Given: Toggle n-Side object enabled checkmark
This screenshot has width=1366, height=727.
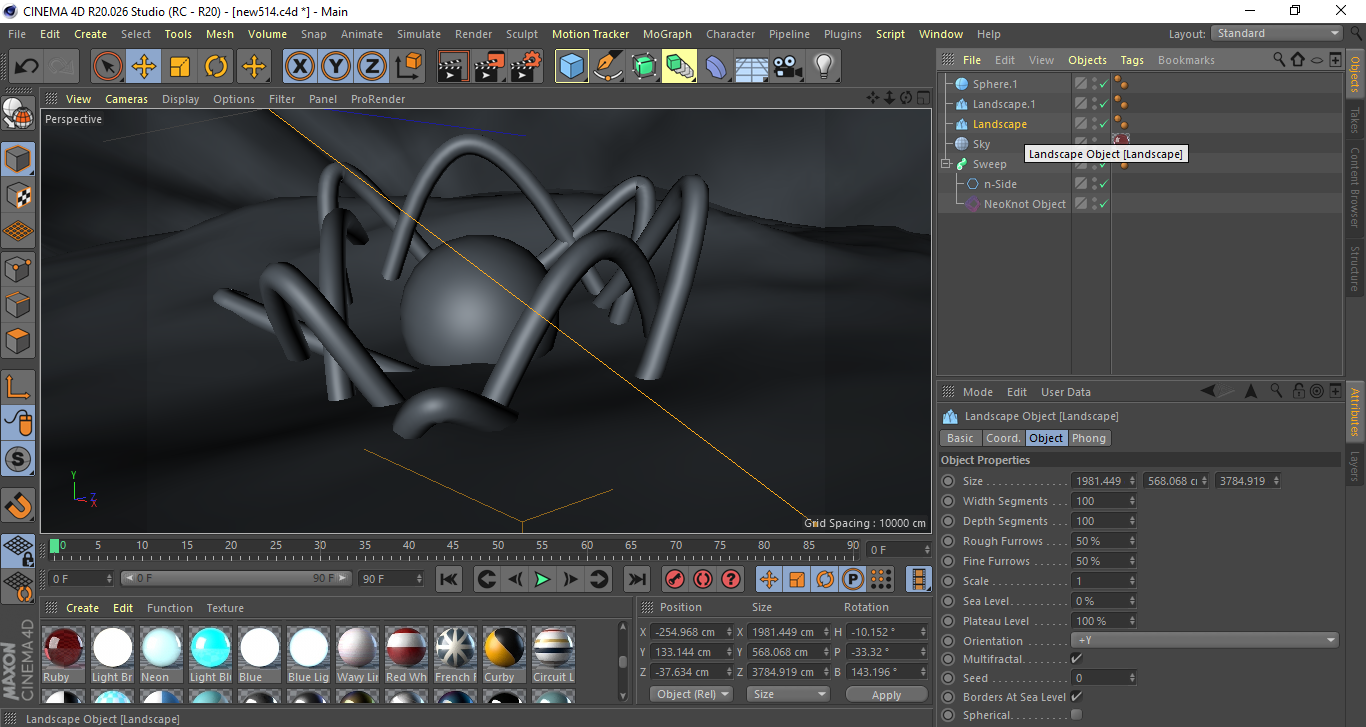Looking at the screenshot, I should point(1103,184).
